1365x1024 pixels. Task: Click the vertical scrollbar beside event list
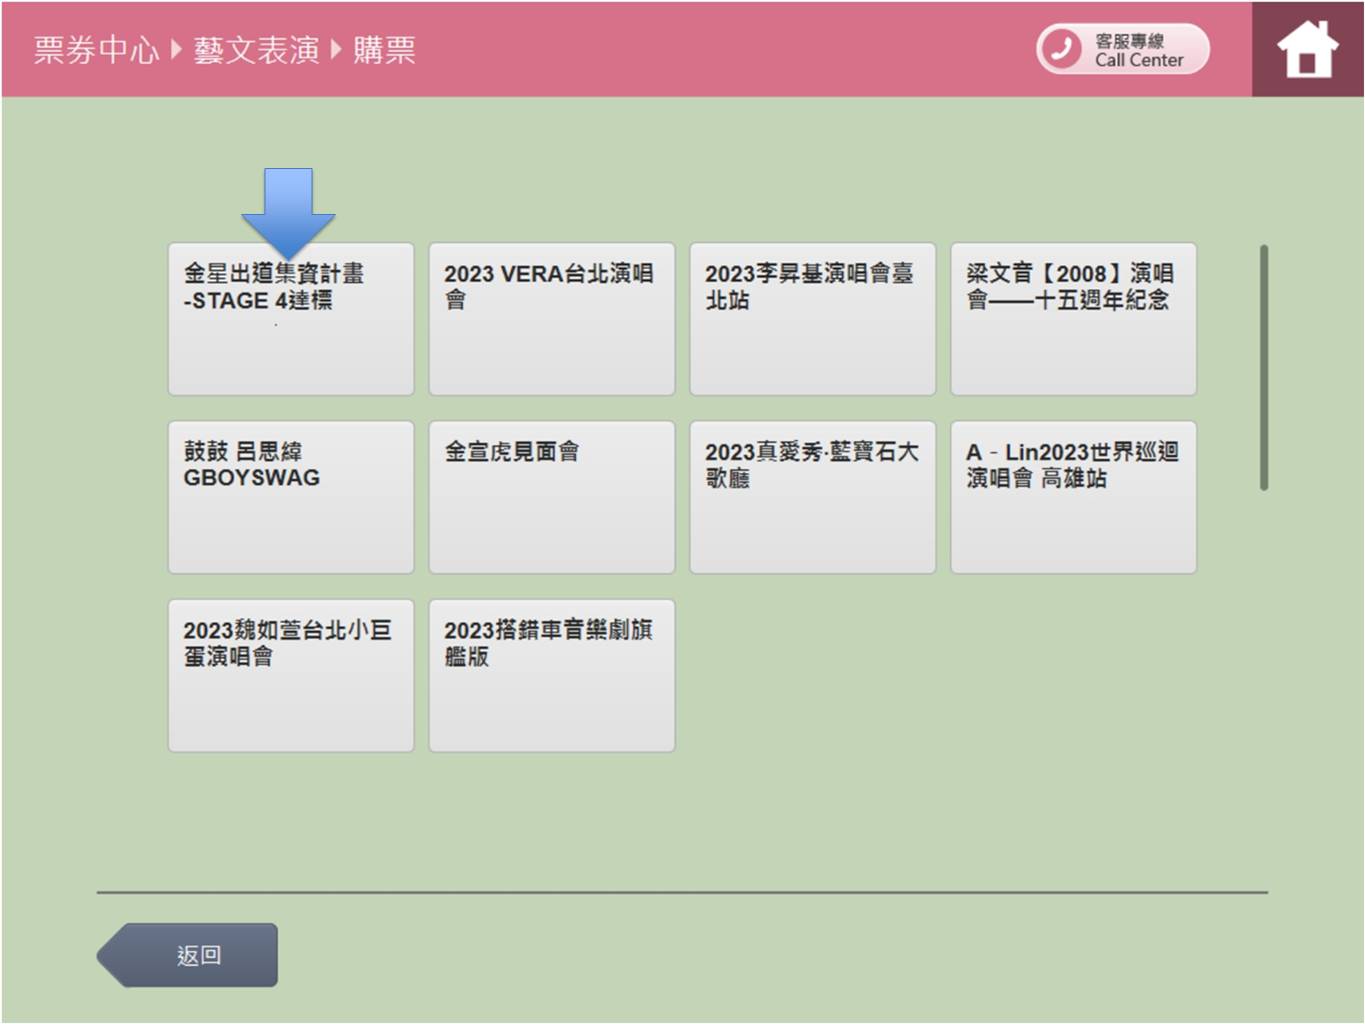tap(1264, 368)
